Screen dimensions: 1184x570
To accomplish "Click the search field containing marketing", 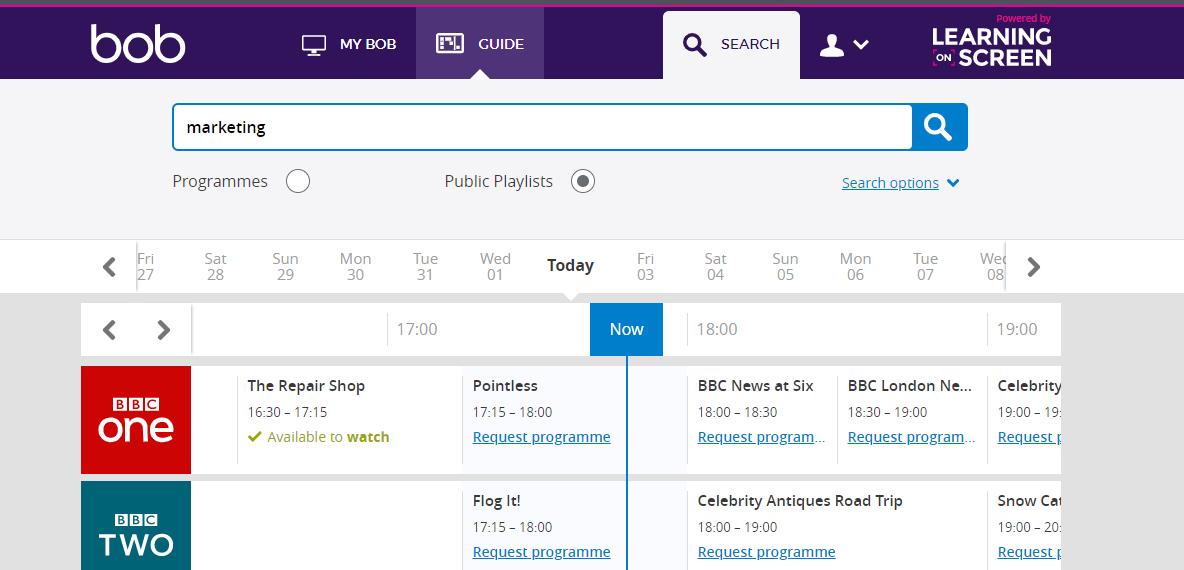I will coord(542,127).
